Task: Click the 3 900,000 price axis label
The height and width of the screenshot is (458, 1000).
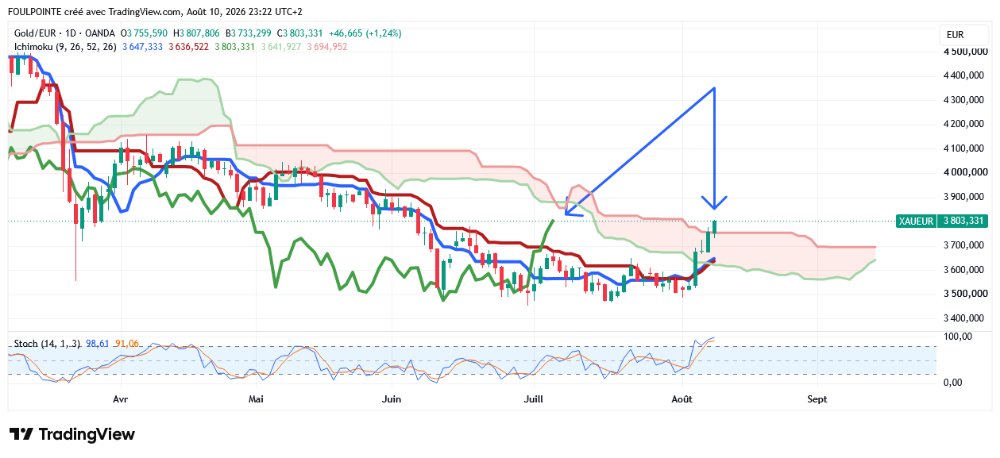Action: coord(964,197)
